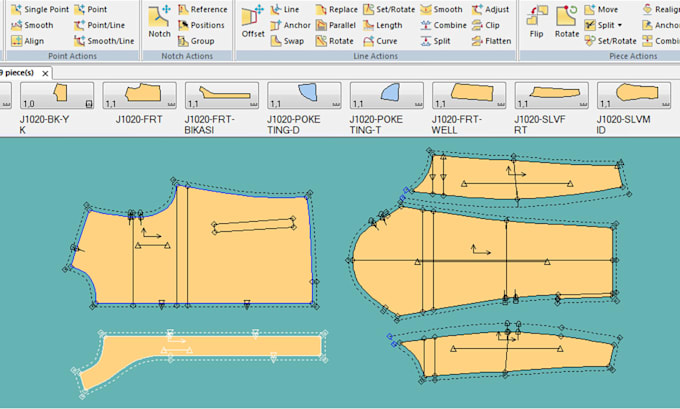Click the line Anchor tool
This screenshot has width=680, height=409.
(x=290, y=25)
